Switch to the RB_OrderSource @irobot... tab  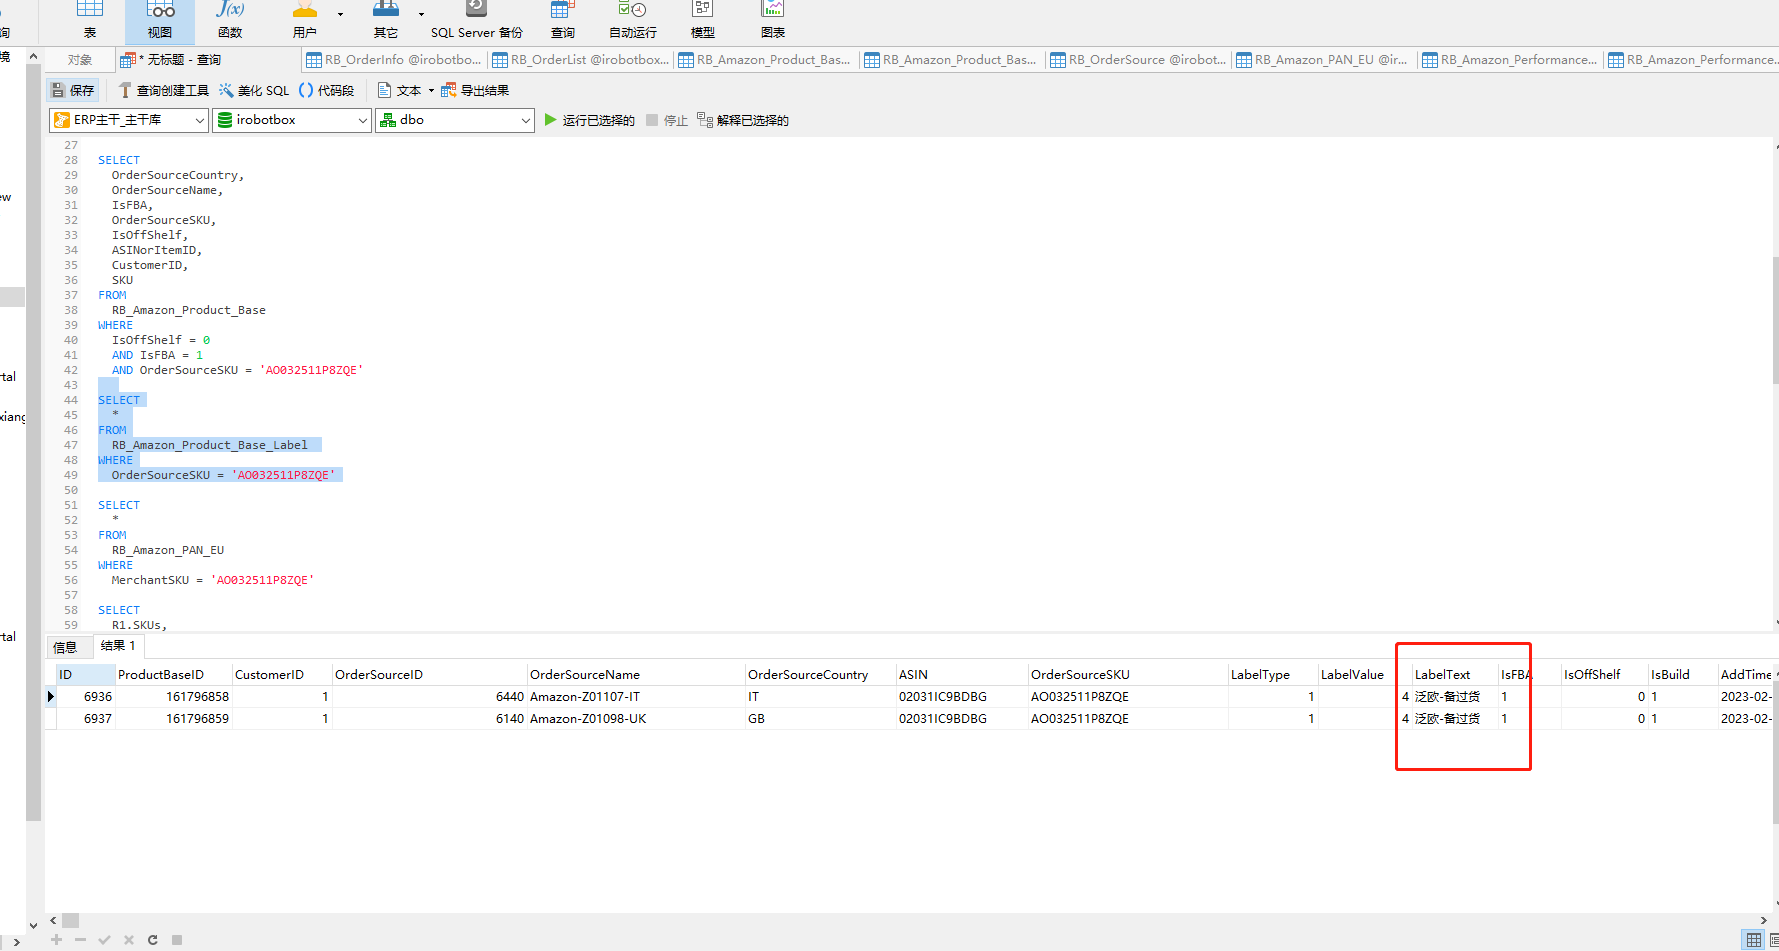[1138, 60]
